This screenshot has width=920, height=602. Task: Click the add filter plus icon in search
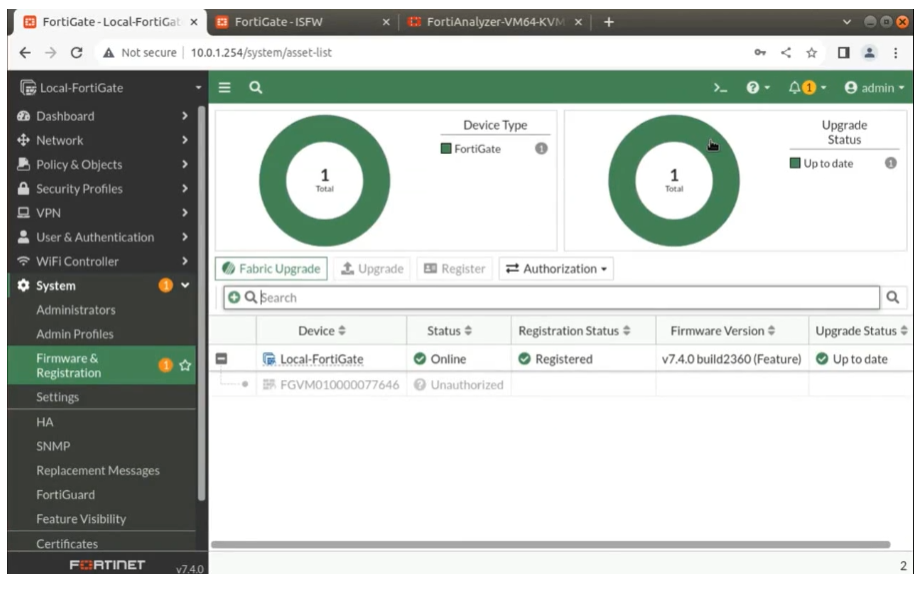click(x=234, y=297)
